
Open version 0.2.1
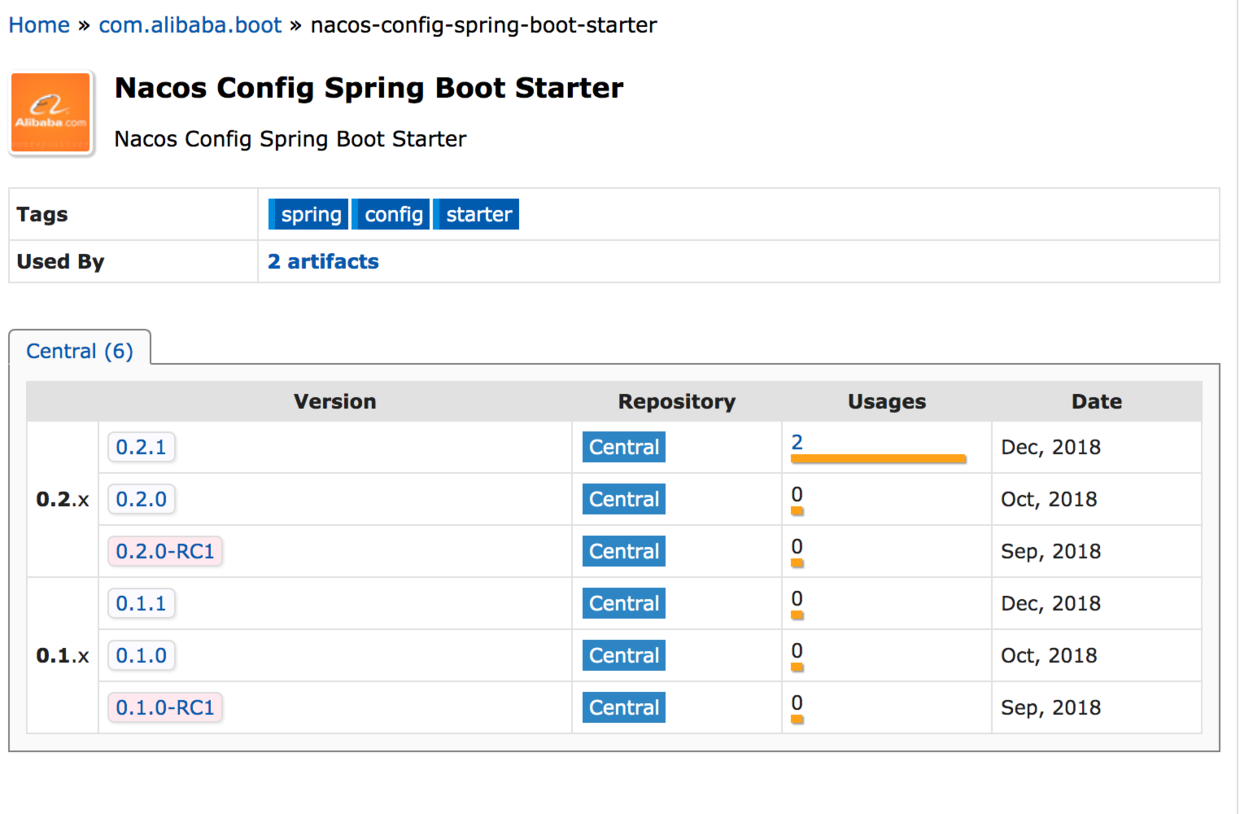point(141,448)
